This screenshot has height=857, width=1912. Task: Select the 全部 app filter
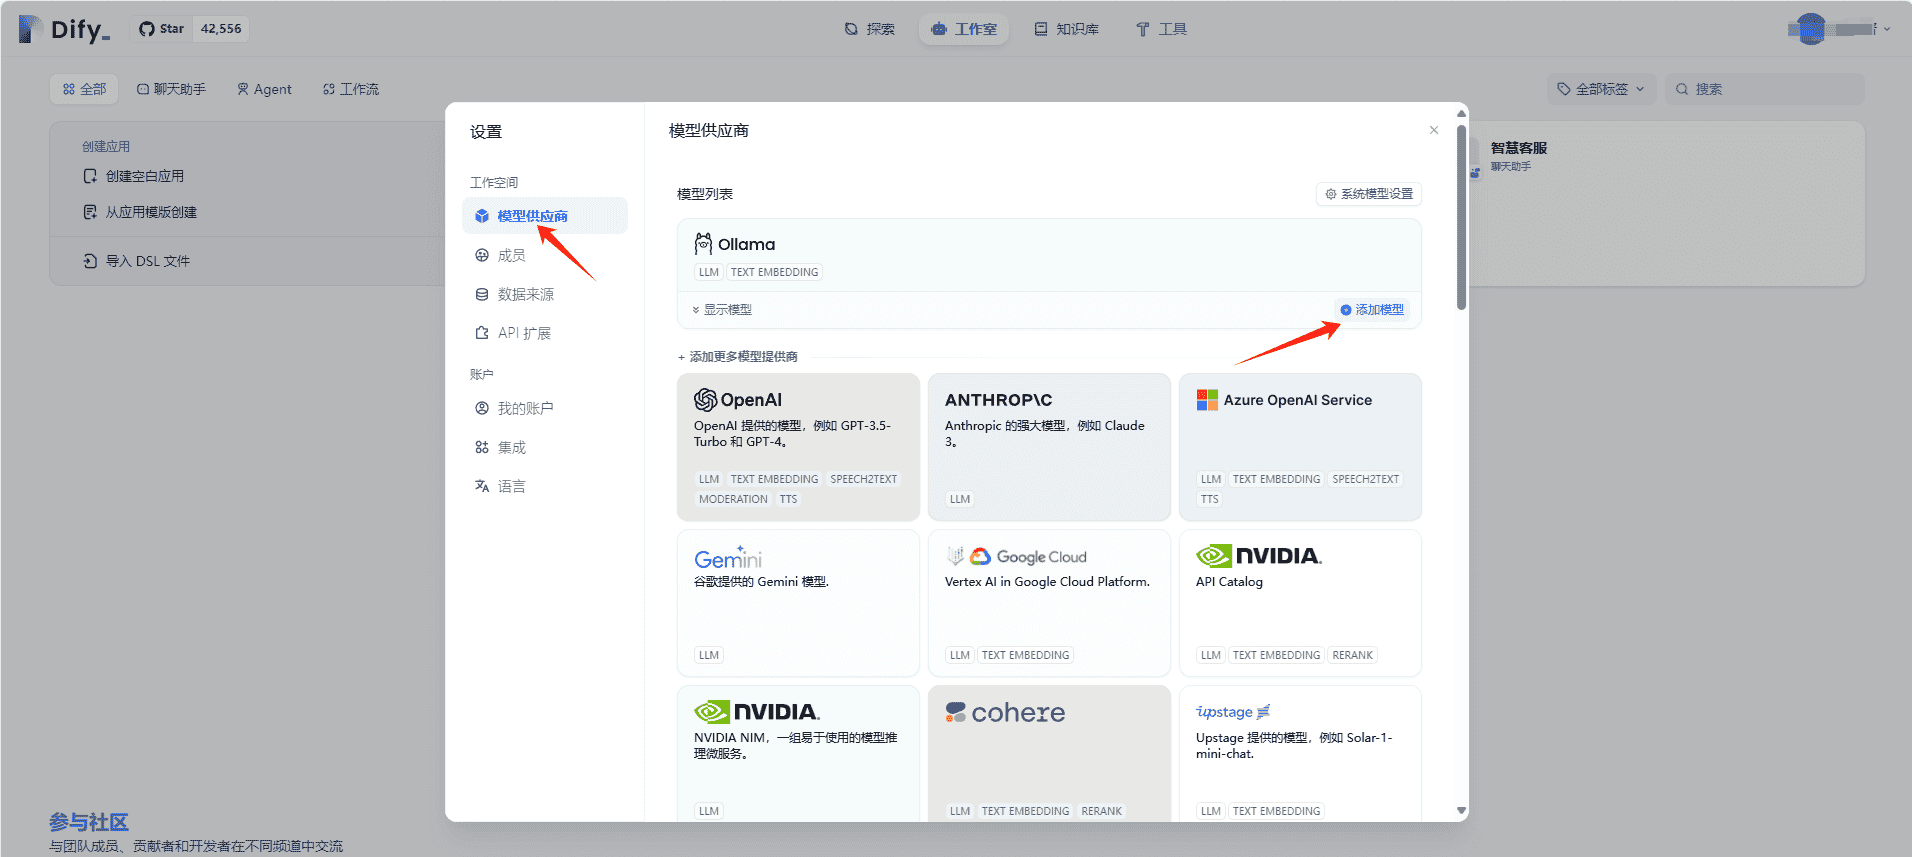coord(84,89)
